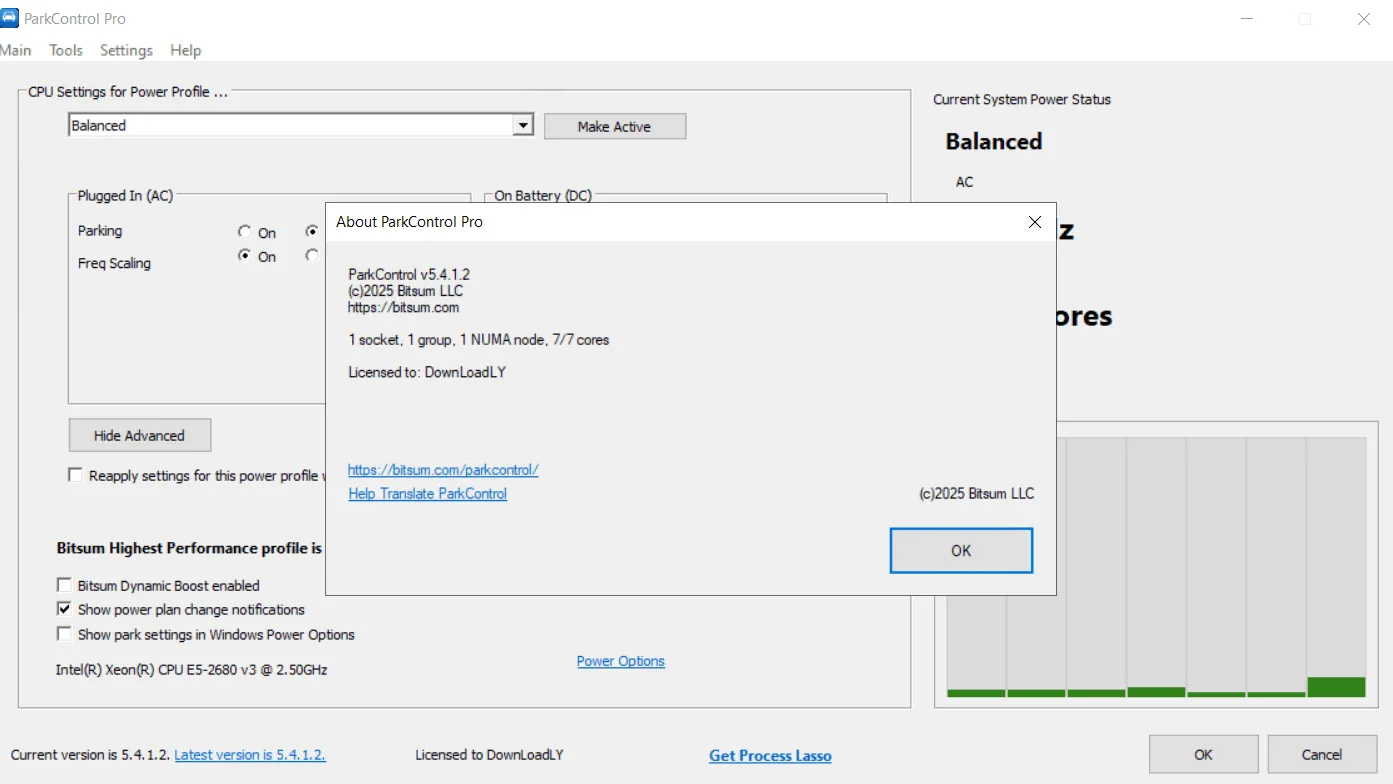Image resolution: width=1393 pixels, height=784 pixels.
Task: Open the Main menu
Action: point(16,50)
